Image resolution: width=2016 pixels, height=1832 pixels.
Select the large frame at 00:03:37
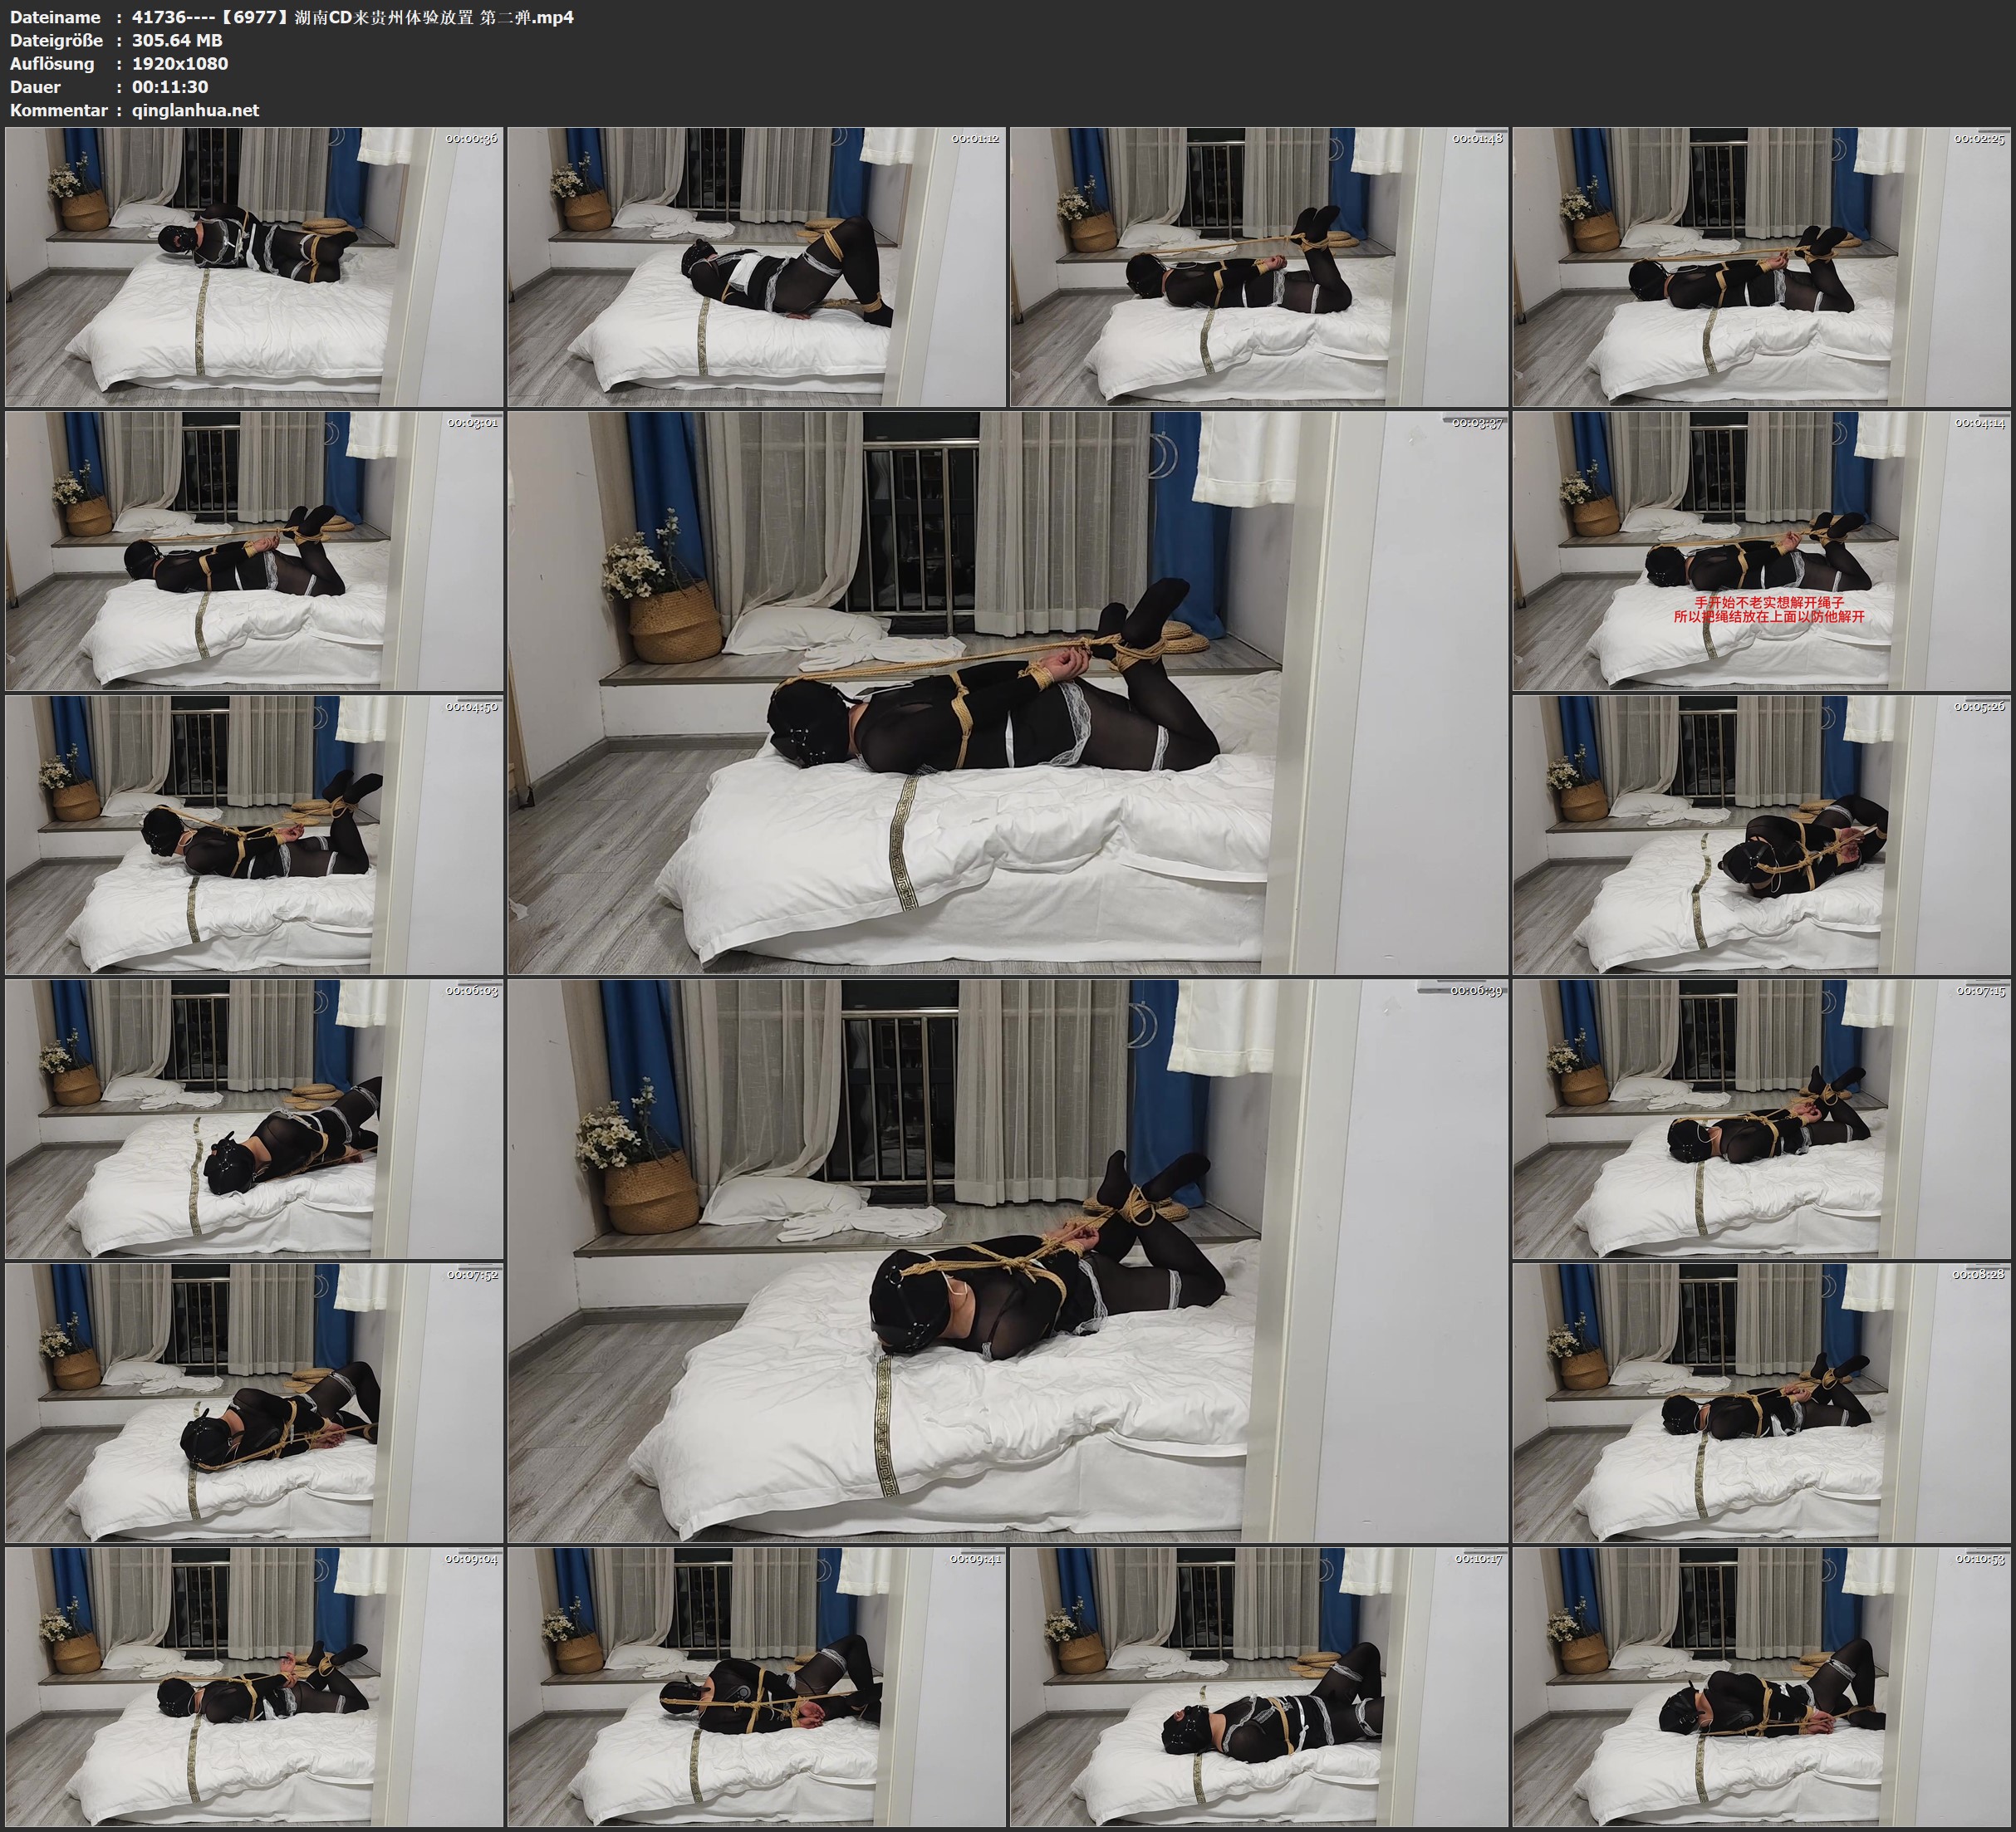(x=1008, y=692)
